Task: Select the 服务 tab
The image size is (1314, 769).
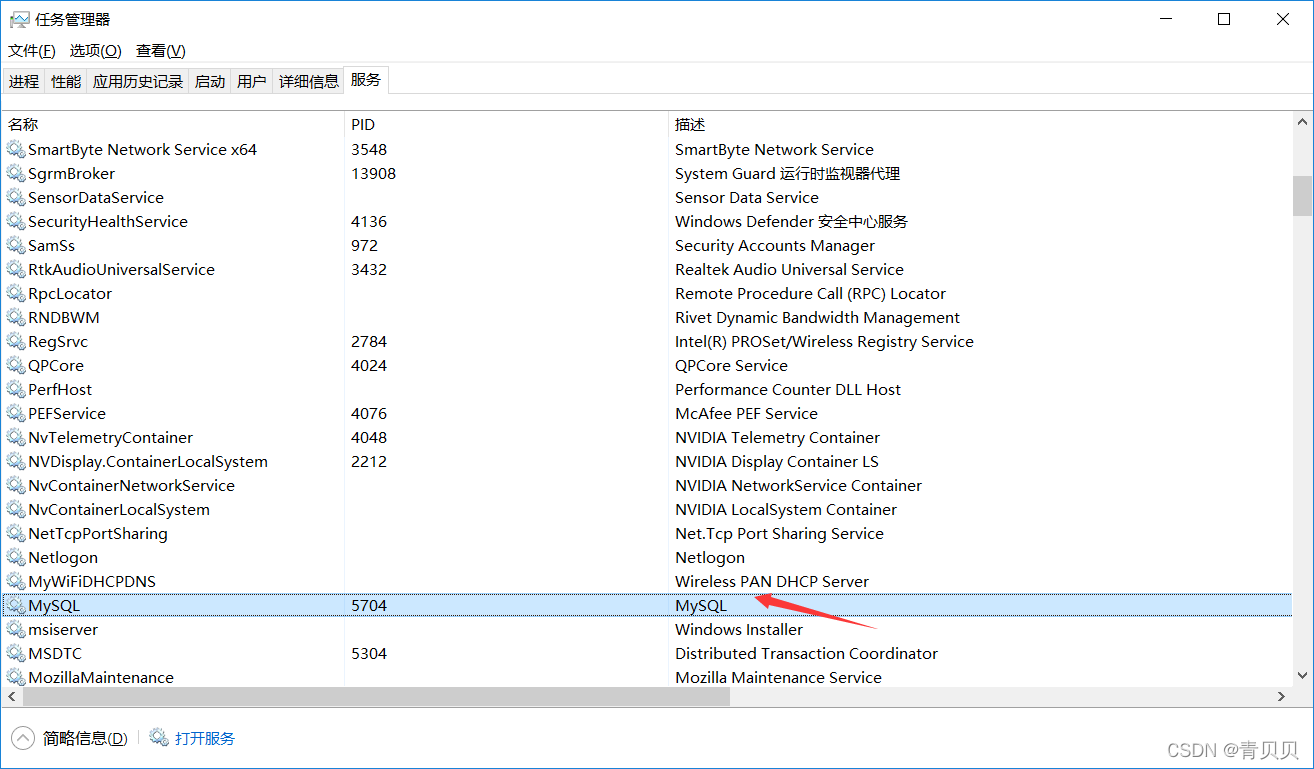Action: tap(366, 80)
